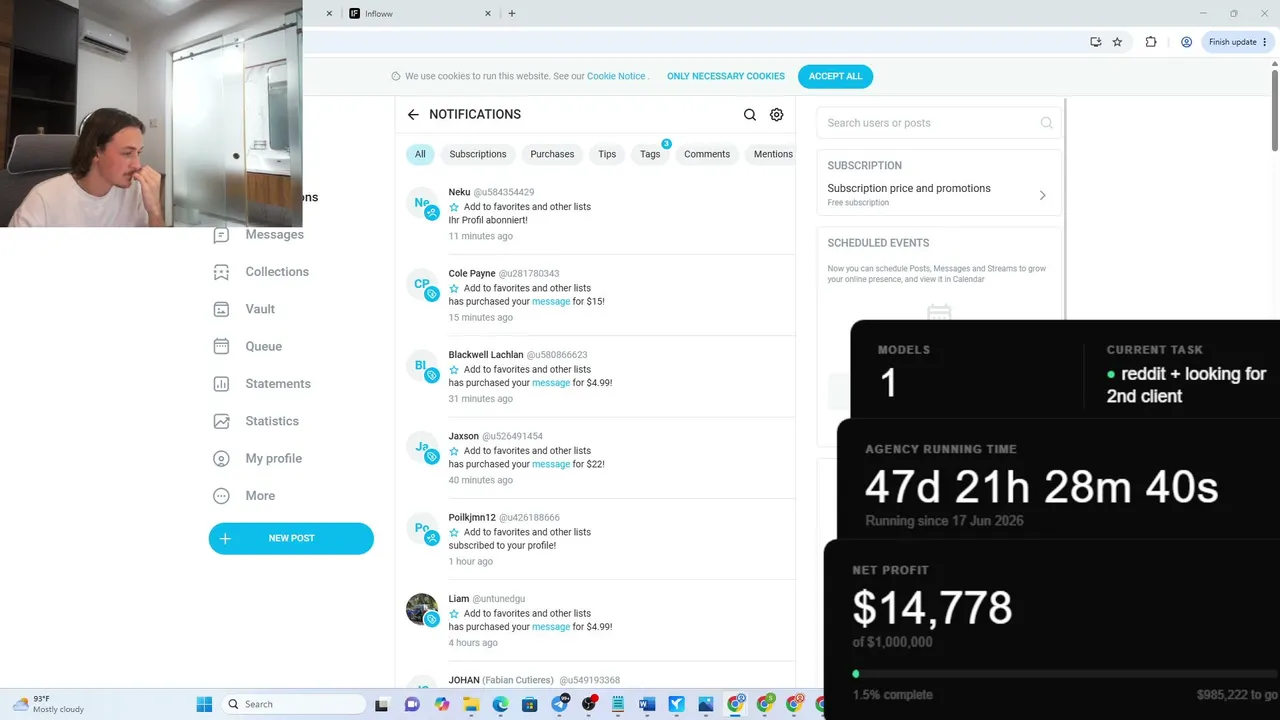The height and width of the screenshot is (720, 1280).
Task: Open Microsoft Edge from the taskbar
Action: pos(501,704)
